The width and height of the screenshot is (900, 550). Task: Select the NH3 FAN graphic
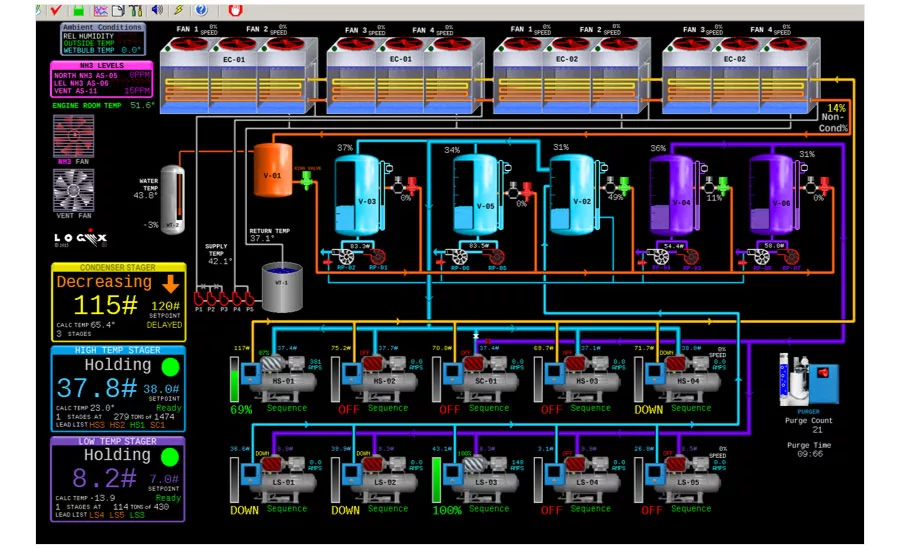[73, 136]
